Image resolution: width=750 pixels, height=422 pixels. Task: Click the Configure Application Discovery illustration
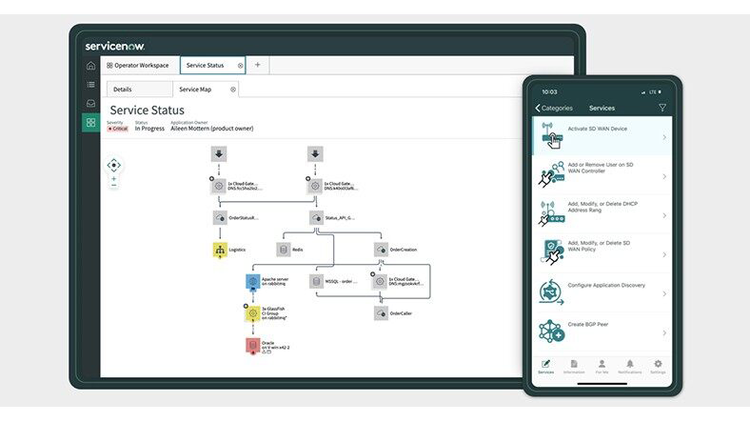pyautogui.click(x=551, y=292)
